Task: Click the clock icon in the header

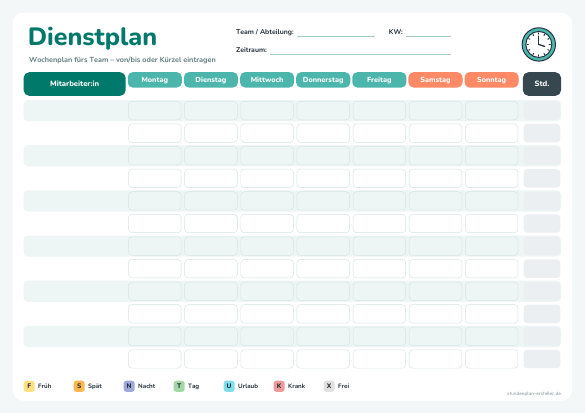Action: click(538, 44)
